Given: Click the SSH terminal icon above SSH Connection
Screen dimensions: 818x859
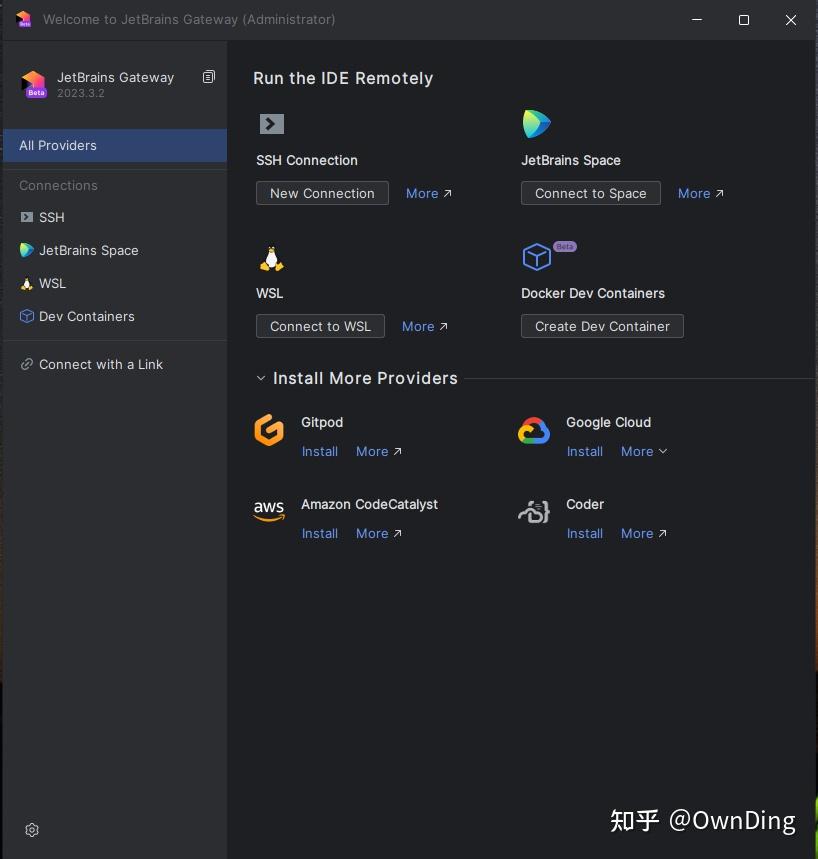Looking at the screenshot, I should (271, 124).
